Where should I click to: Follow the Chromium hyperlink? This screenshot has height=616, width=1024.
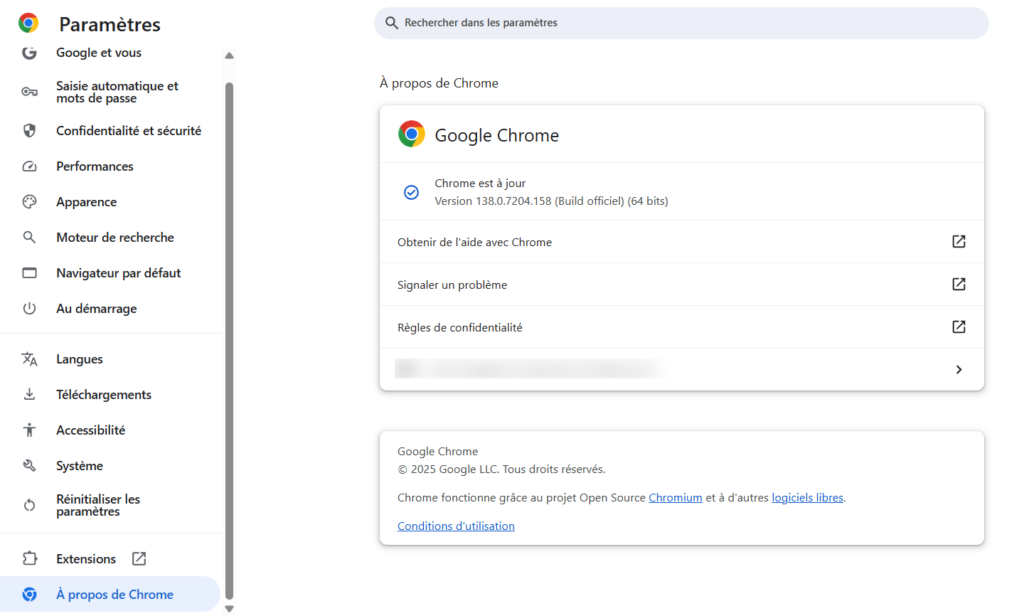click(x=675, y=497)
